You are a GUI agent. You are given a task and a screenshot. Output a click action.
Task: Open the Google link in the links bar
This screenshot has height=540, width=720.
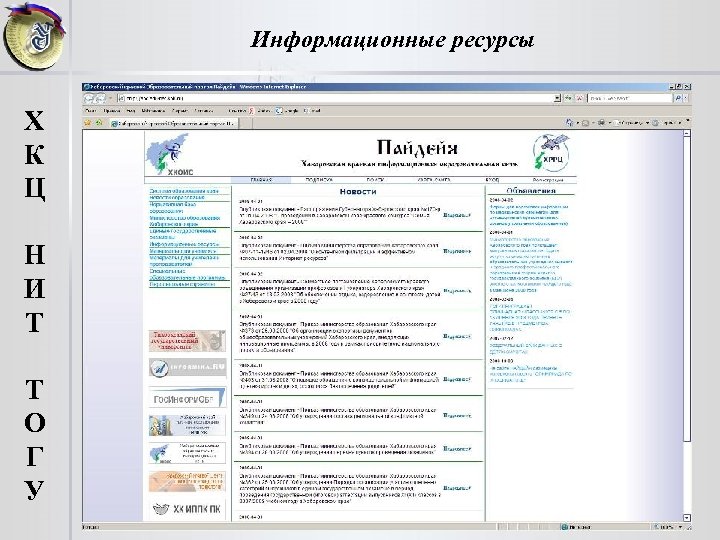[287, 111]
